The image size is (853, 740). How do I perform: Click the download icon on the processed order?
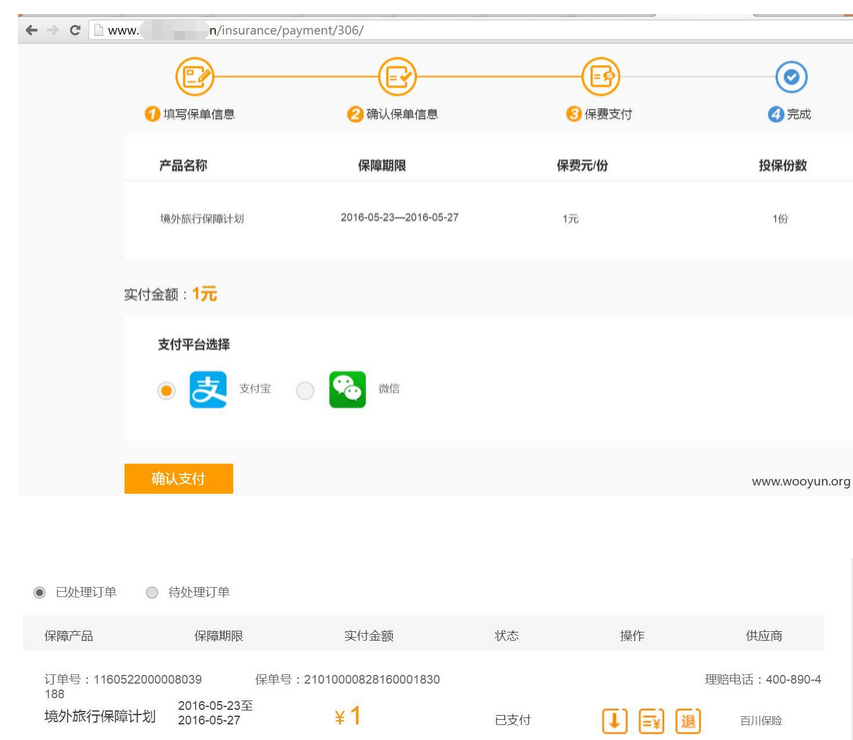coord(614,720)
